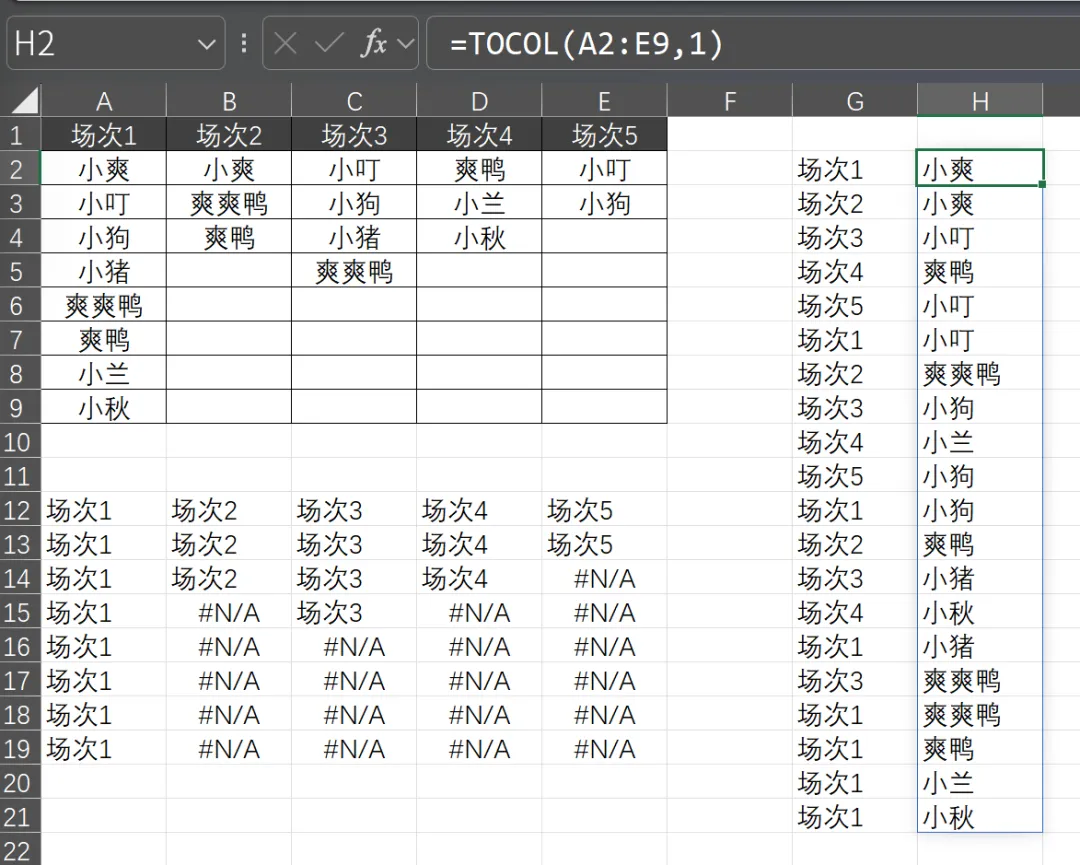Click header cell 场次3 in C1
Image resolution: width=1080 pixels, height=865 pixels.
click(x=354, y=135)
